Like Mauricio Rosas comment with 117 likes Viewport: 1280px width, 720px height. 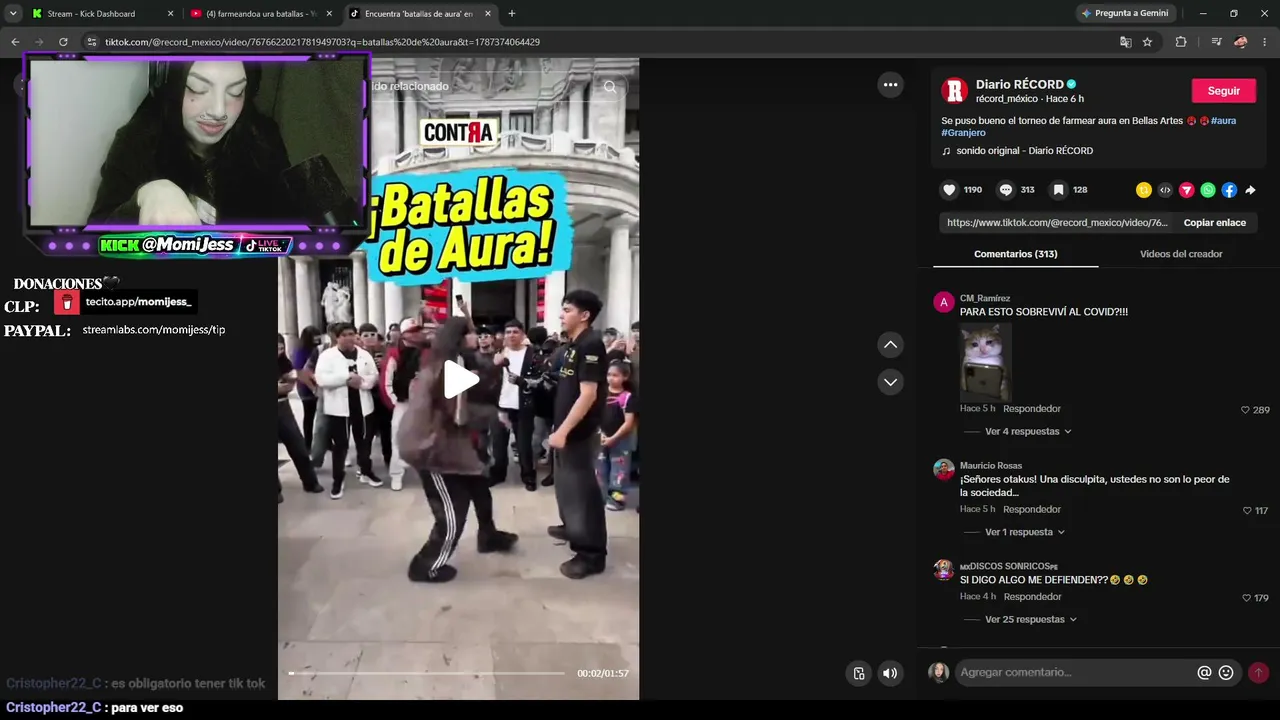coord(1247,511)
